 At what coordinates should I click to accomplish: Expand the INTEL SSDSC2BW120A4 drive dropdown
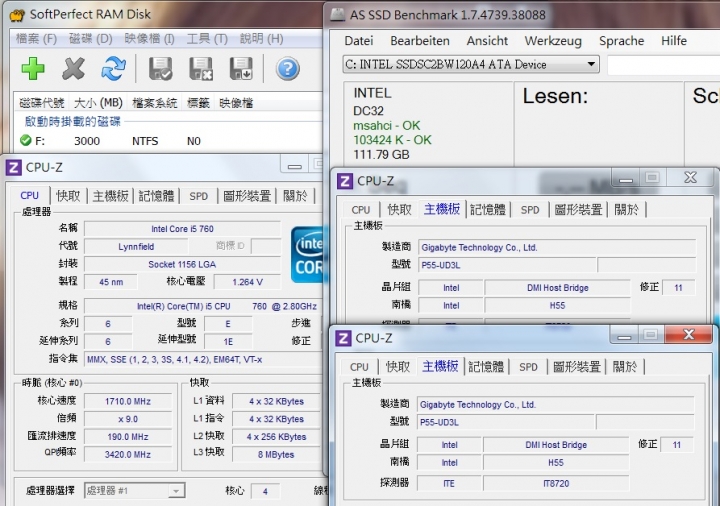591,64
